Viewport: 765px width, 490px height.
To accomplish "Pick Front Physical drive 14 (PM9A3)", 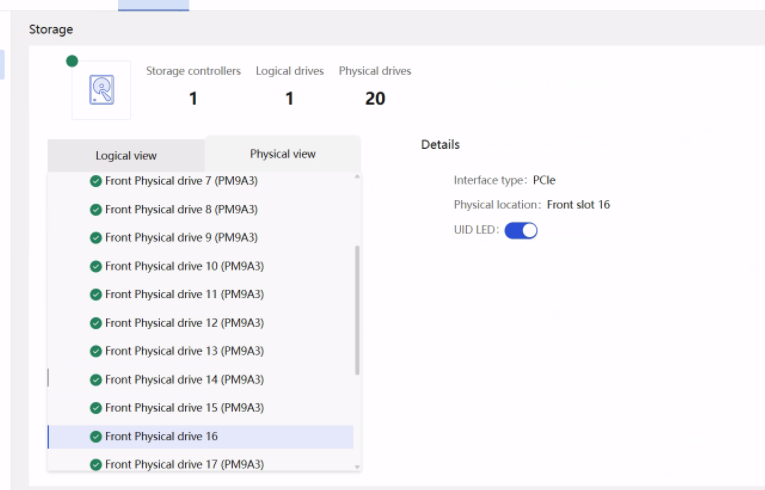I will (x=184, y=380).
